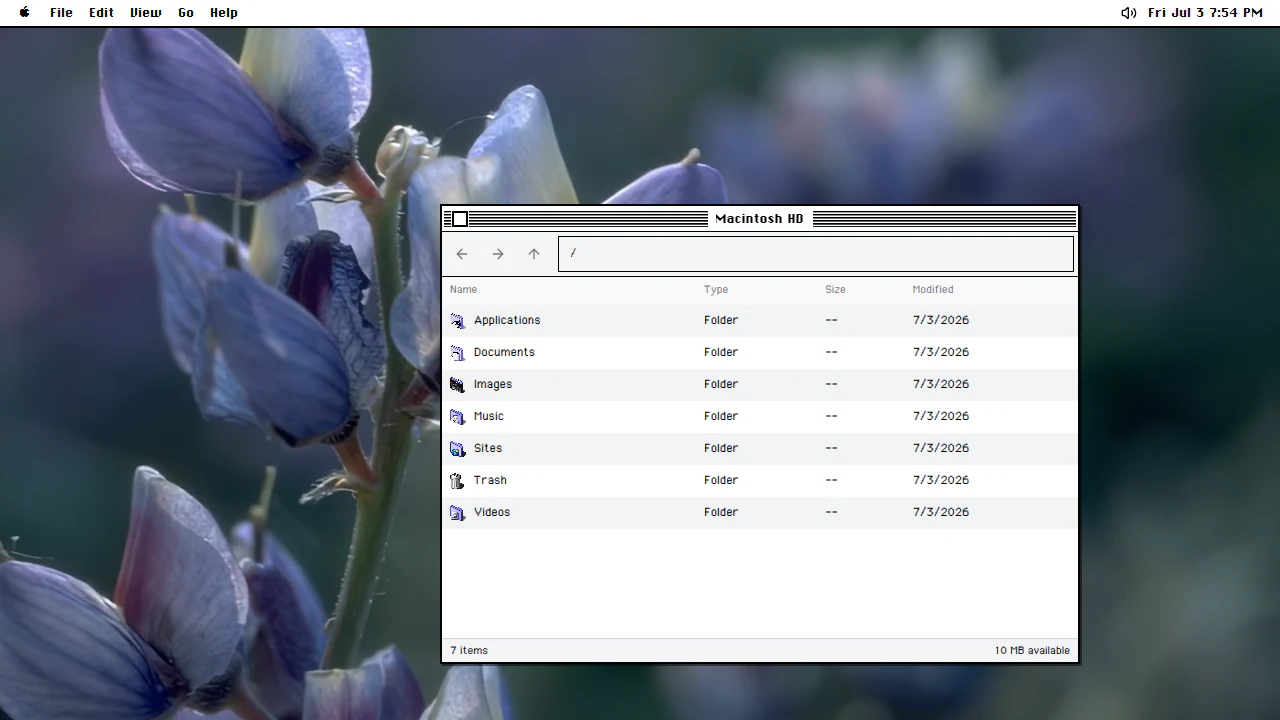Viewport: 1280px width, 720px height.
Task: Sort by the Type column header
Action: point(716,290)
